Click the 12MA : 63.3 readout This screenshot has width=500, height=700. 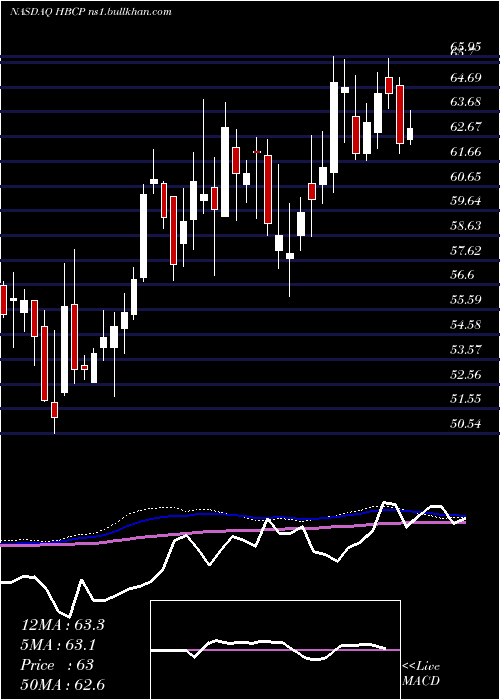[x=62, y=625]
